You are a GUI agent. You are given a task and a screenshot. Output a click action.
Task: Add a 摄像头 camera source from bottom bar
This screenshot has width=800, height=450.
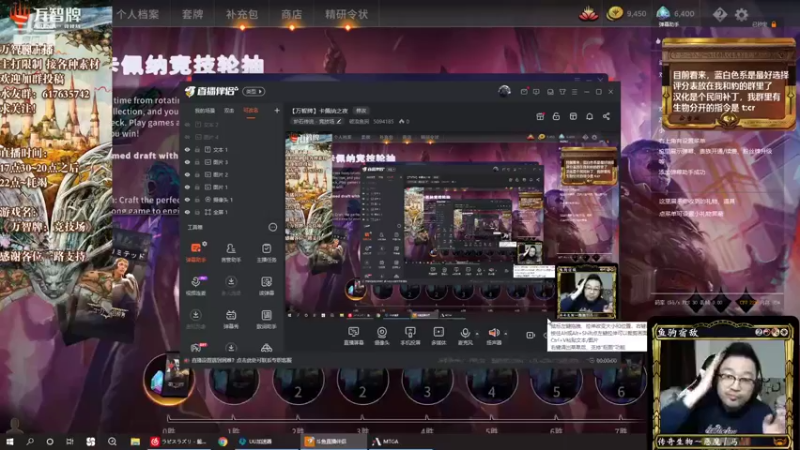382,336
